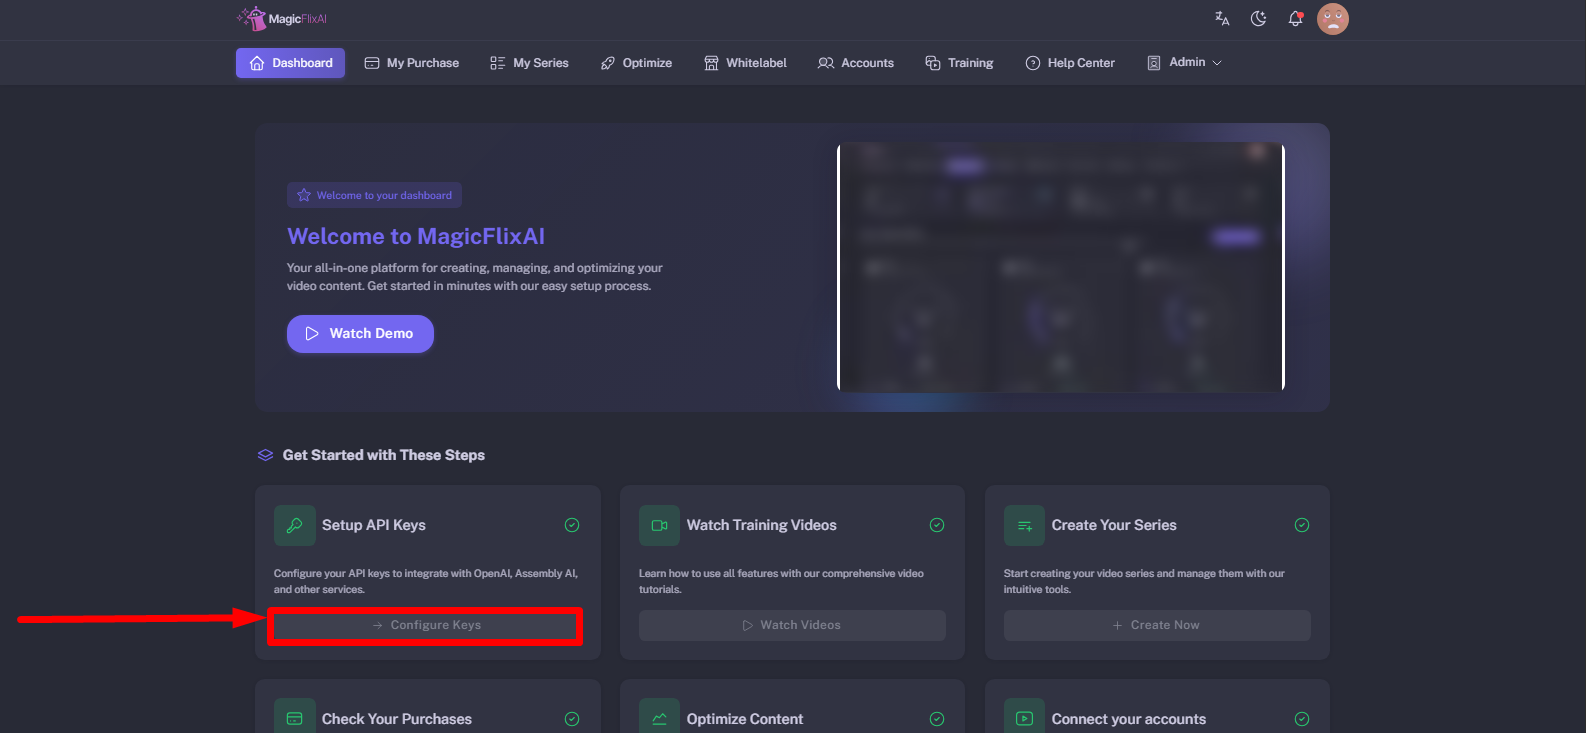Click the Welcome to your dashboard badge
This screenshot has width=1586, height=733.
[x=374, y=195]
